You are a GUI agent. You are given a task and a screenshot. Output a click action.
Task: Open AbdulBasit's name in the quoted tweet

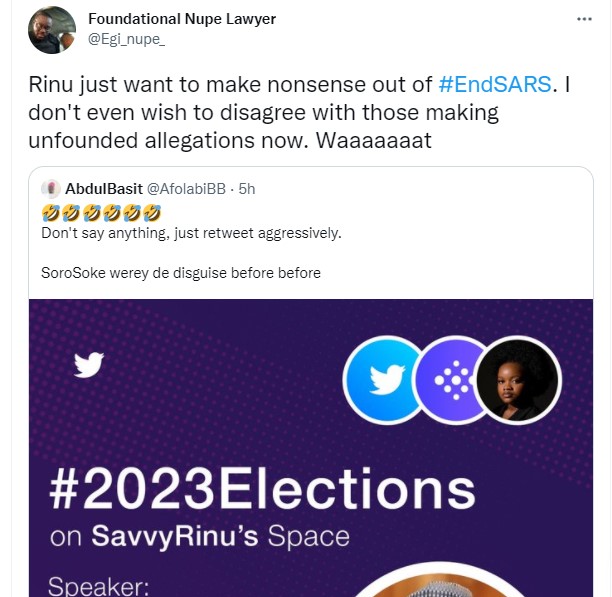[x=103, y=188]
